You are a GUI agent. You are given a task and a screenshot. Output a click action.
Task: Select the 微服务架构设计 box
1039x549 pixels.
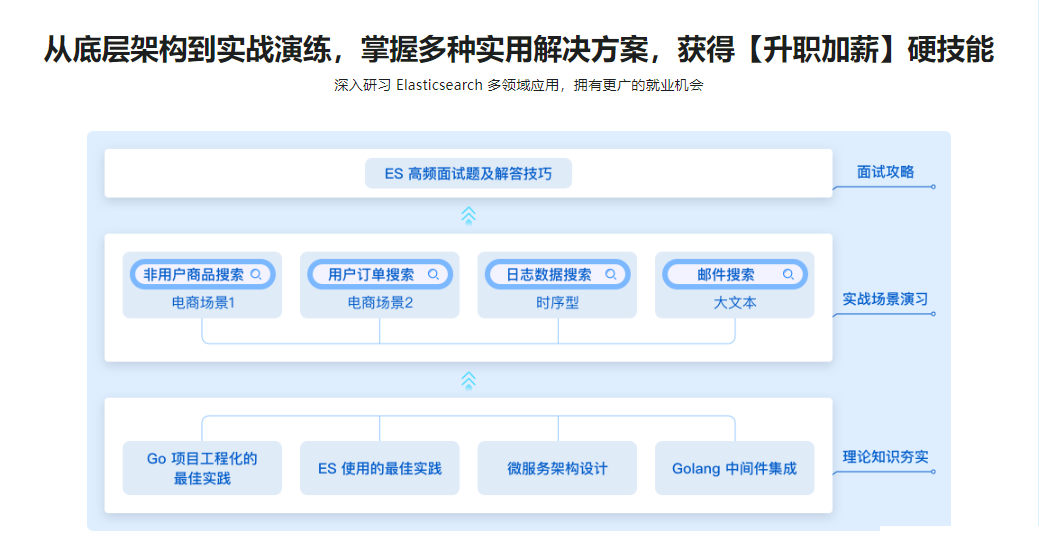pyautogui.click(x=557, y=468)
